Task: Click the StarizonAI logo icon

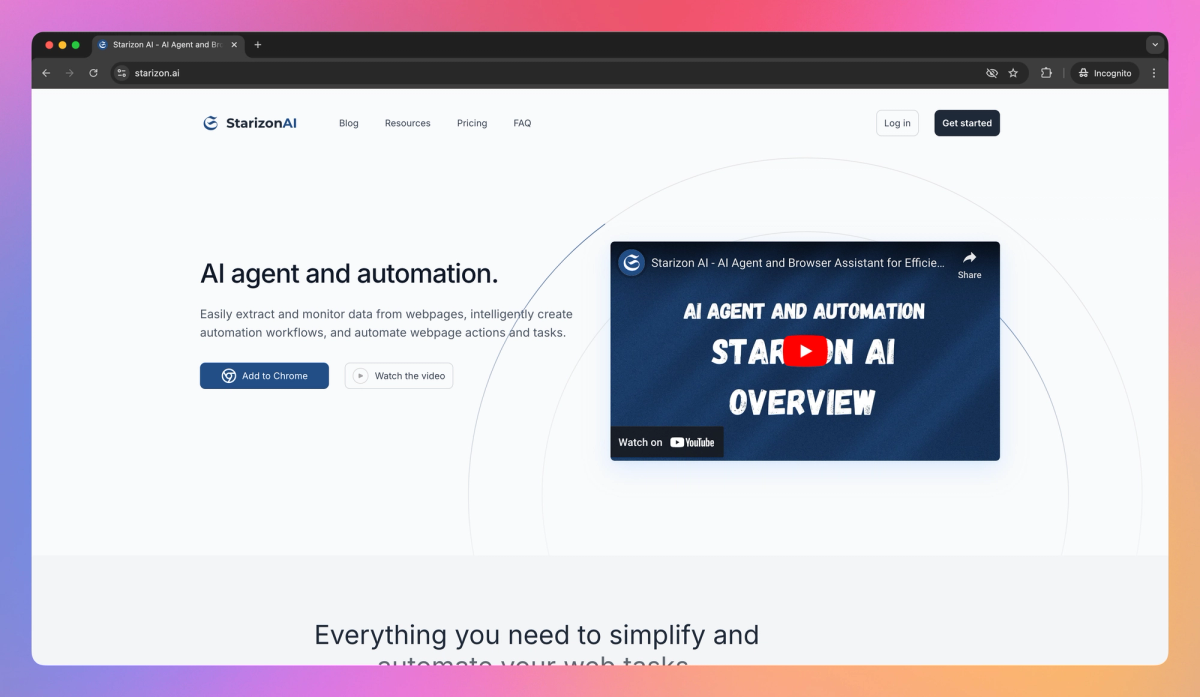Action: [210, 122]
